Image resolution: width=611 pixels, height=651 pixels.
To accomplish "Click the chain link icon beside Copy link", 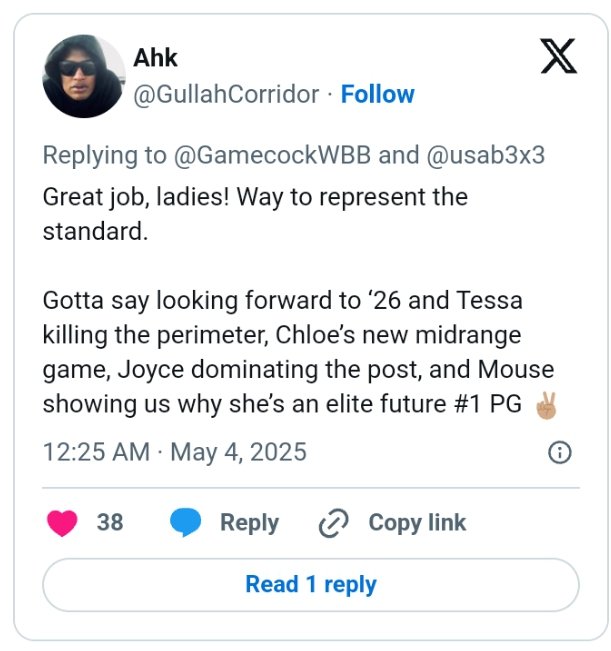I will coord(333,523).
